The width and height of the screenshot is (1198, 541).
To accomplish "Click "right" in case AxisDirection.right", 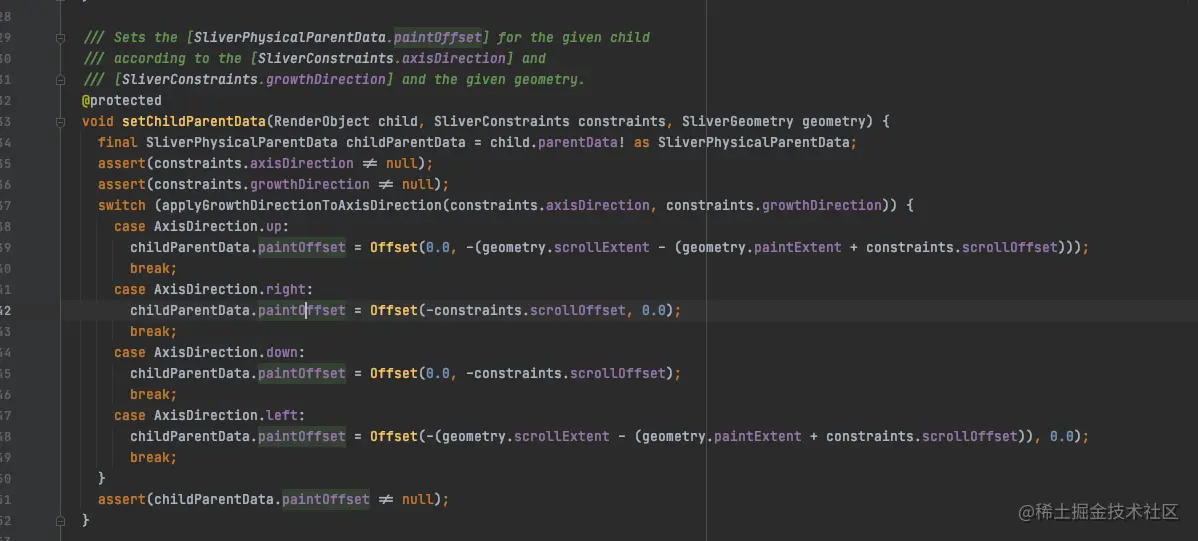I will coord(286,289).
